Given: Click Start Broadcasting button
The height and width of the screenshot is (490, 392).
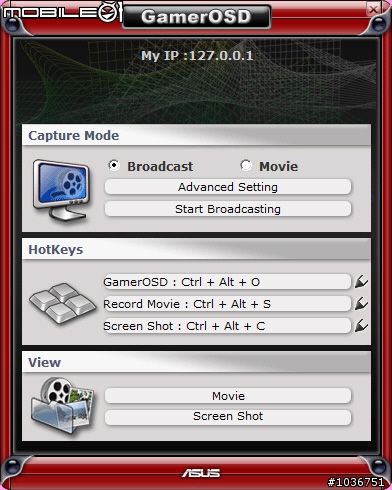Looking at the screenshot, I should 228,209.
